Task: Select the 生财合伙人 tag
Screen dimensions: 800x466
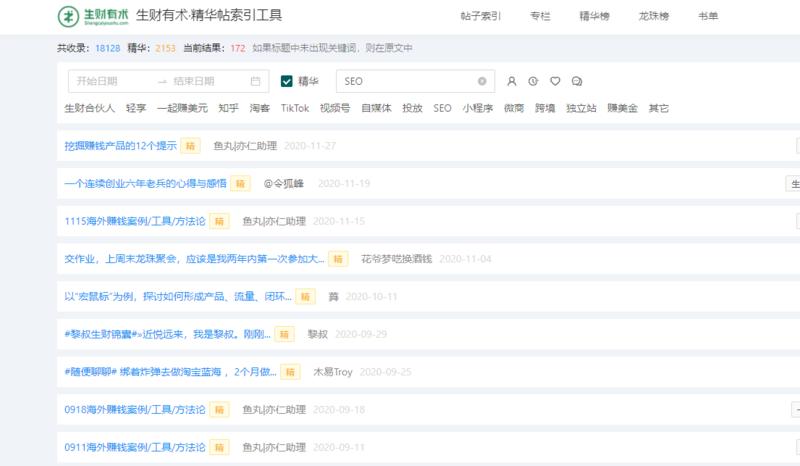Action: (90, 108)
